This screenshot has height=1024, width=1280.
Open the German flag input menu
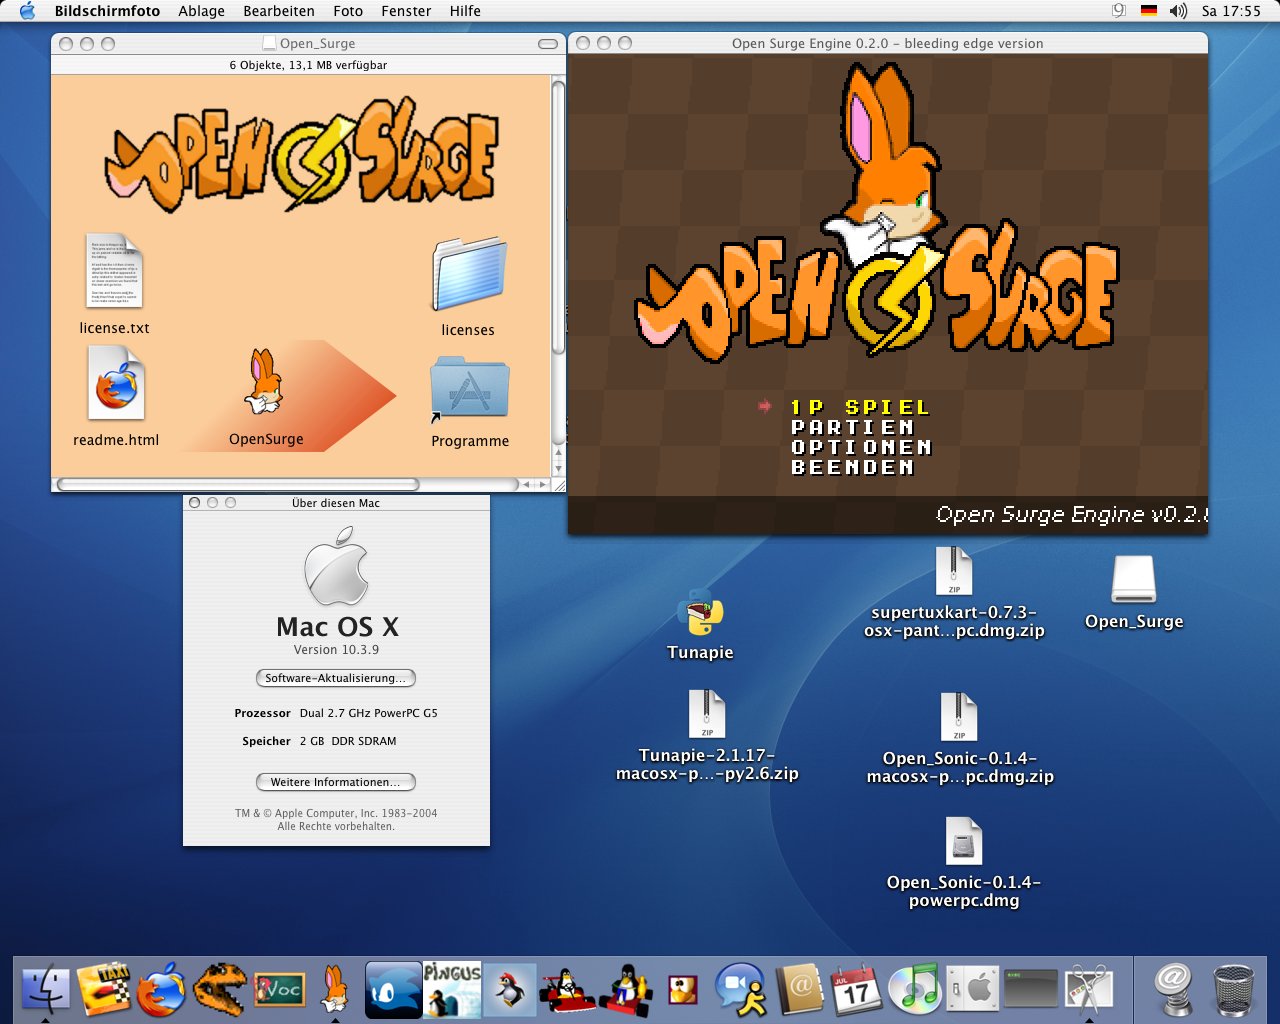[x=1149, y=11]
